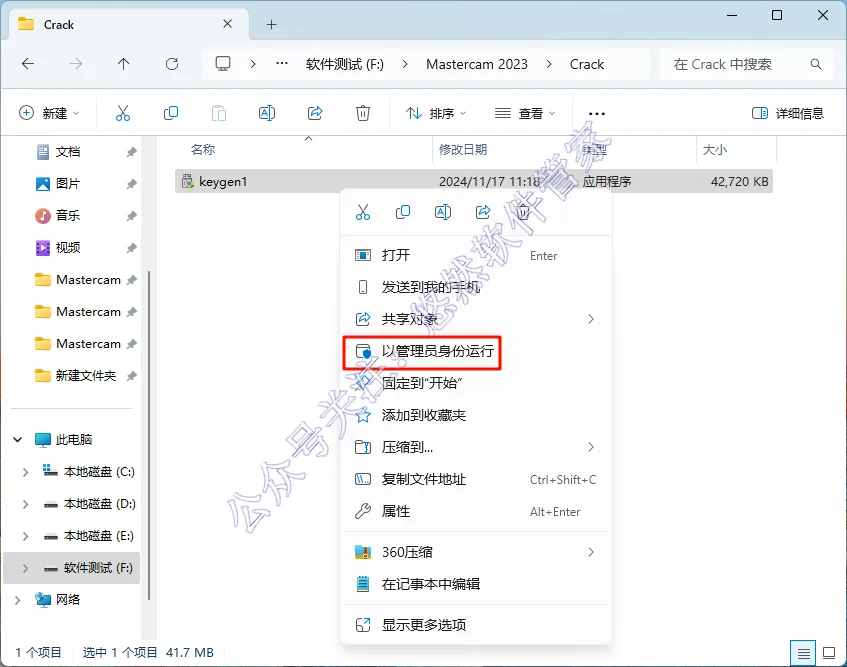This screenshot has height=667, width=847.
Task: Expand the 网络 tree node
Action: tap(17, 600)
